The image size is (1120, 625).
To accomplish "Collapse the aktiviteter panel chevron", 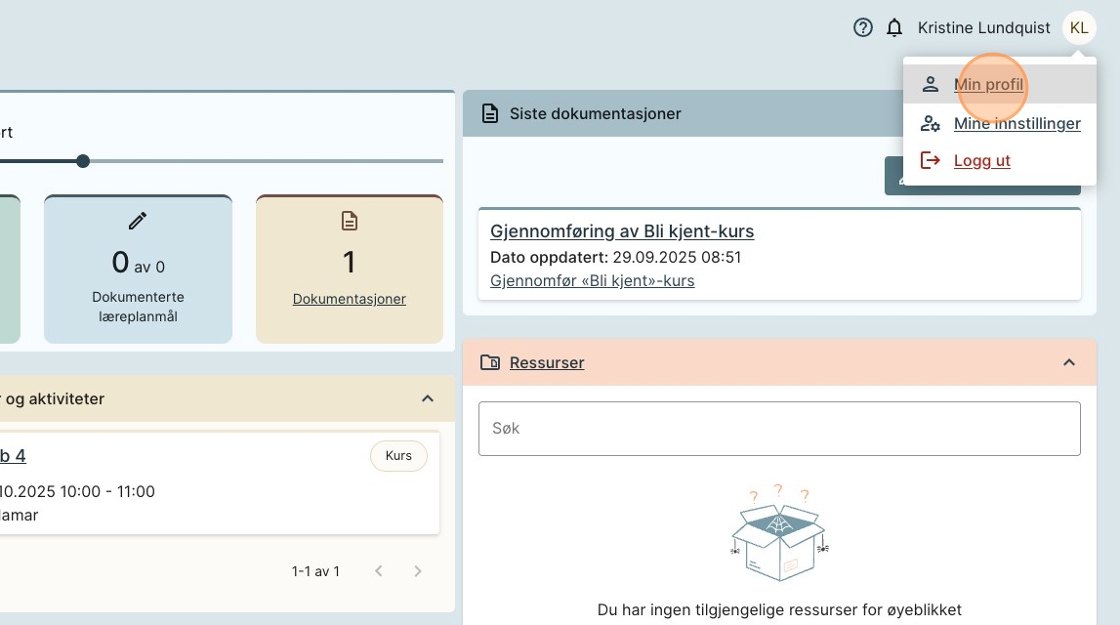I will pyautogui.click(x=428, y=399).
